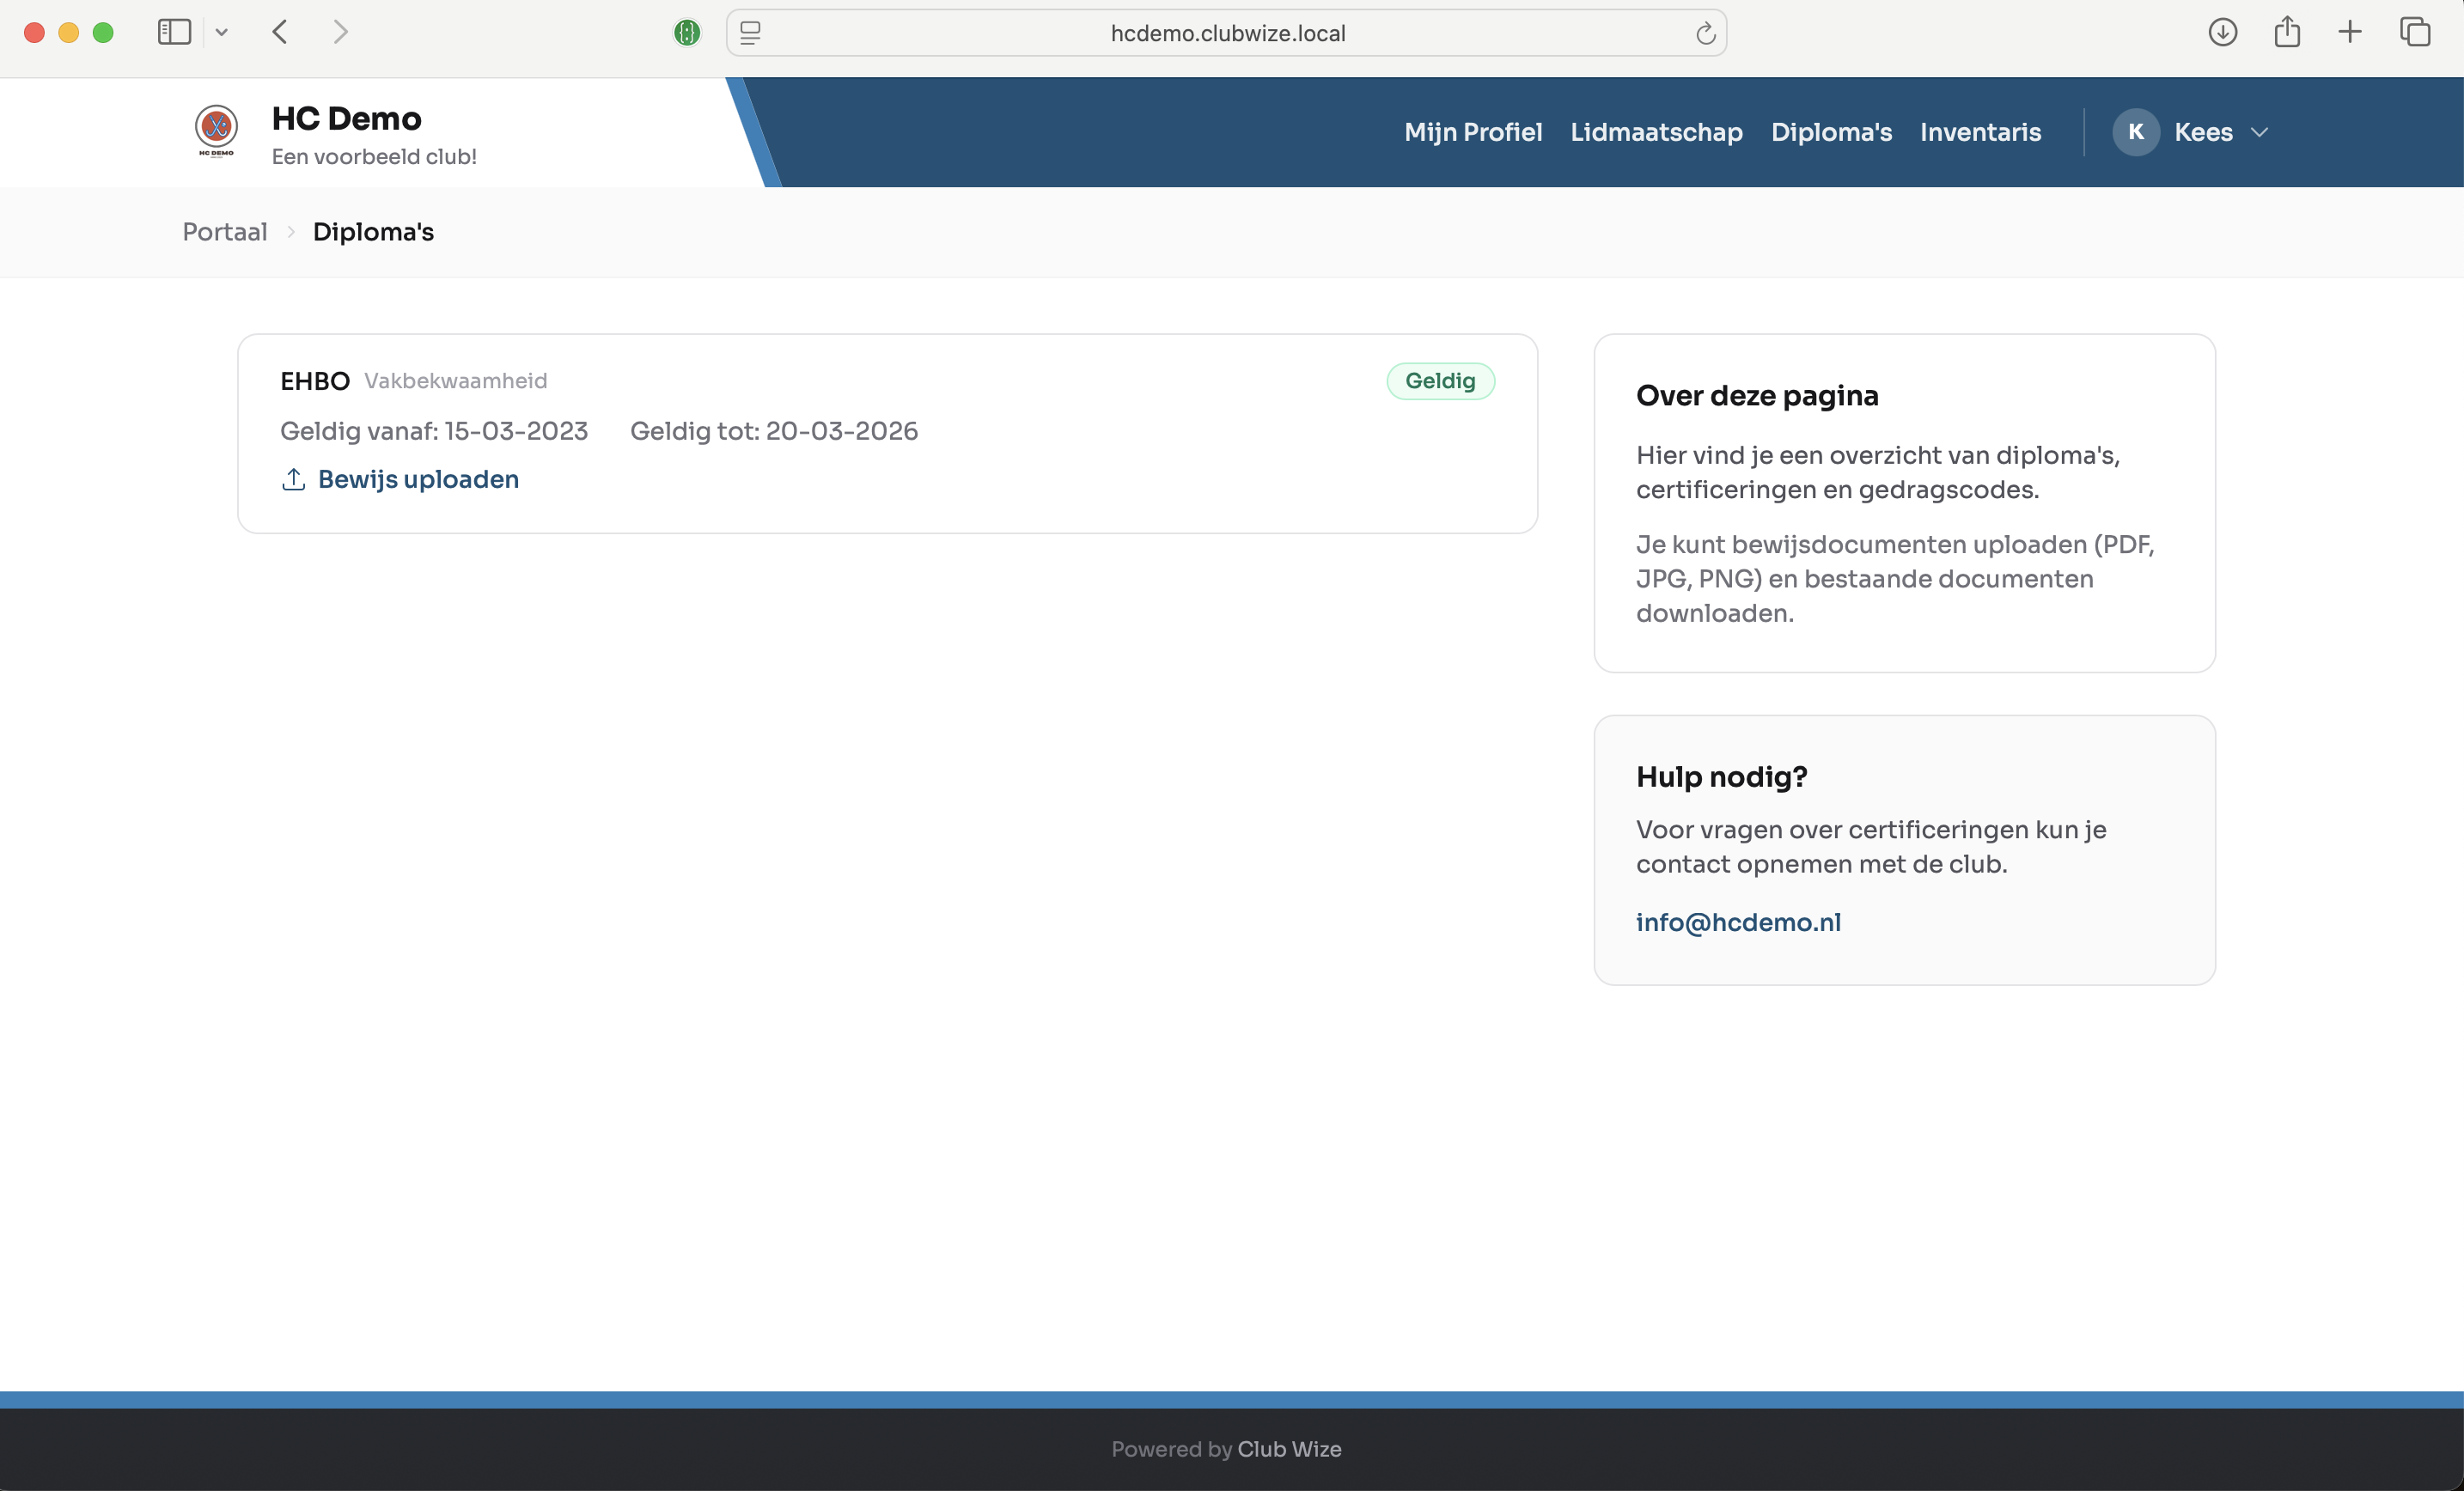Reload page with the refresh icon
Screen dimensions: 2464x1491
(1705, 34)
